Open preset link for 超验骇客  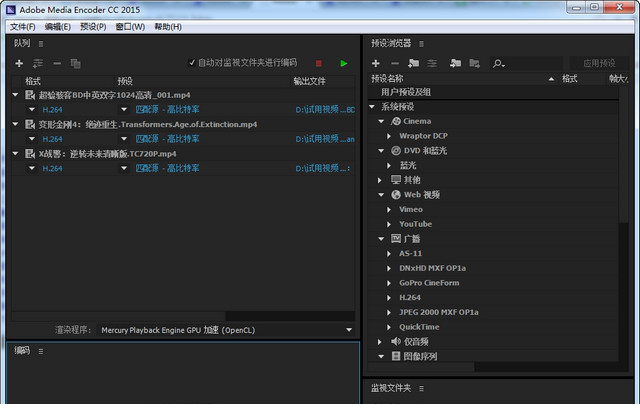point(167,109)
